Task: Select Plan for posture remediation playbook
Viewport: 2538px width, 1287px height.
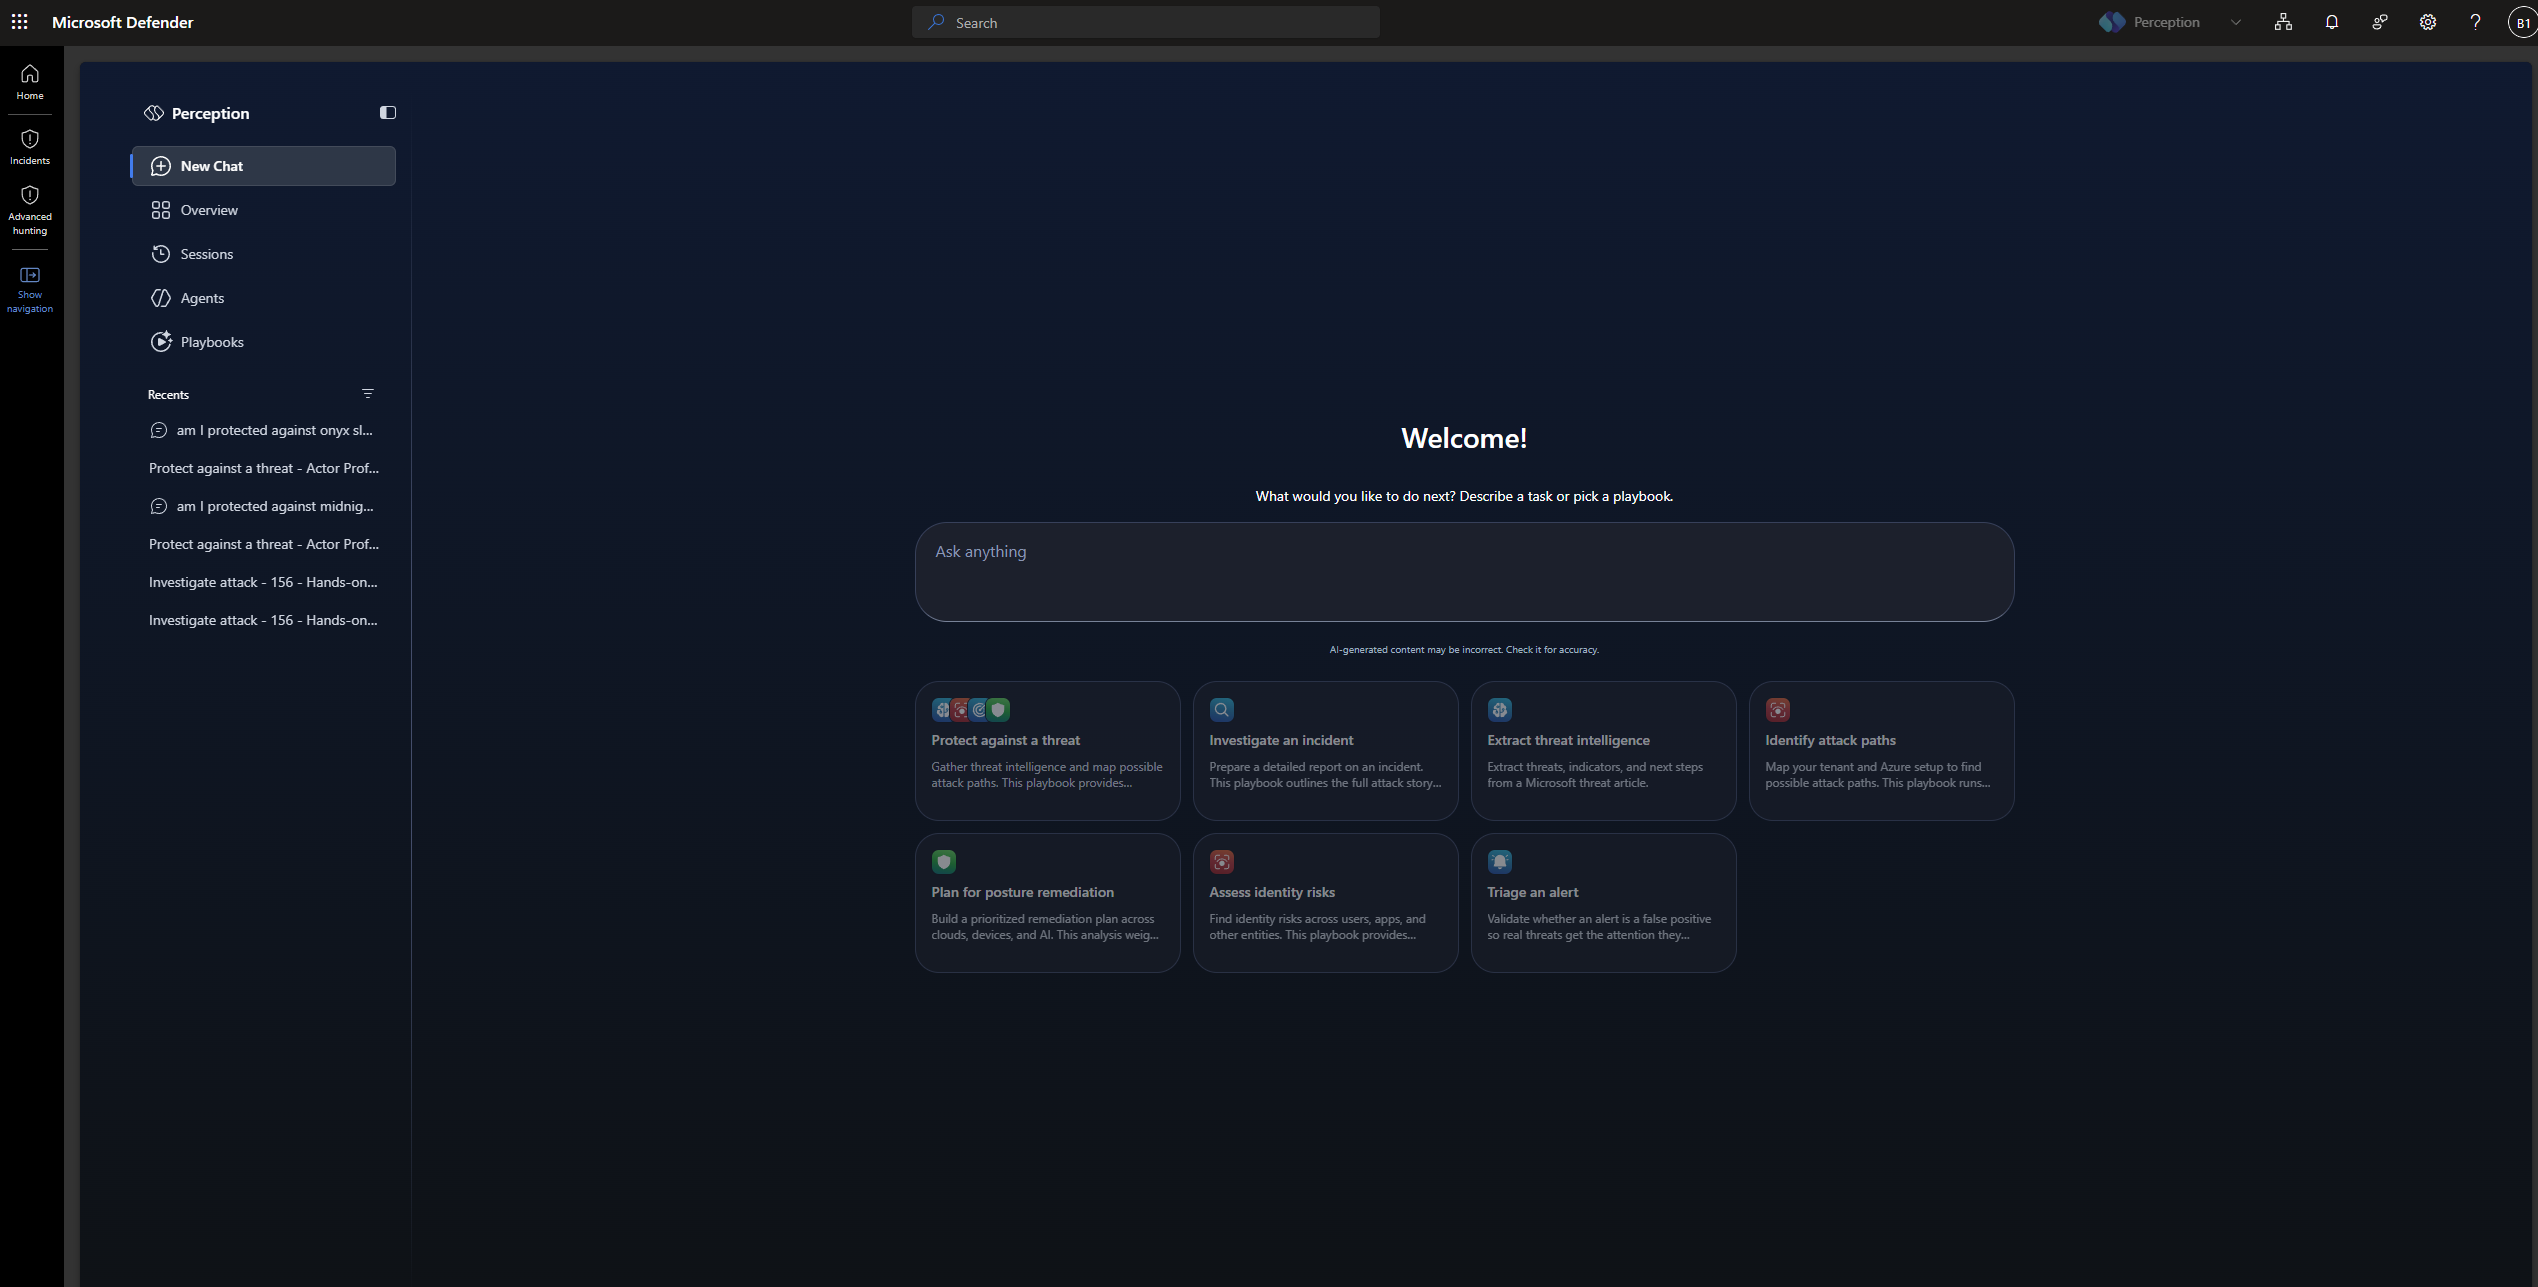Action: point(1047,903)
